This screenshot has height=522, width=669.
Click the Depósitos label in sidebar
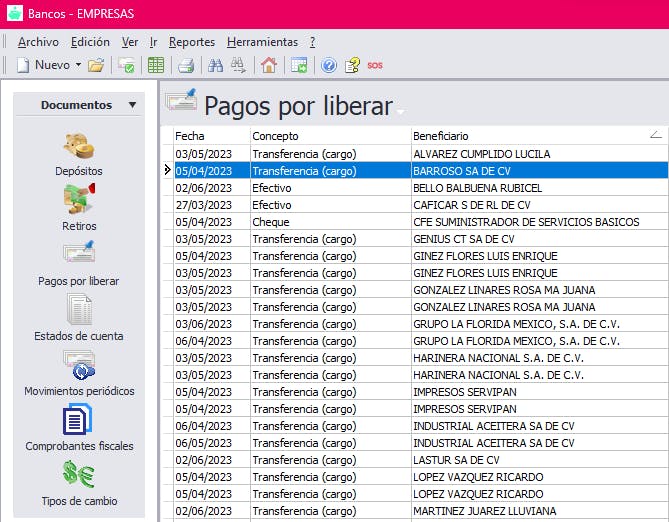click(79, 171)
